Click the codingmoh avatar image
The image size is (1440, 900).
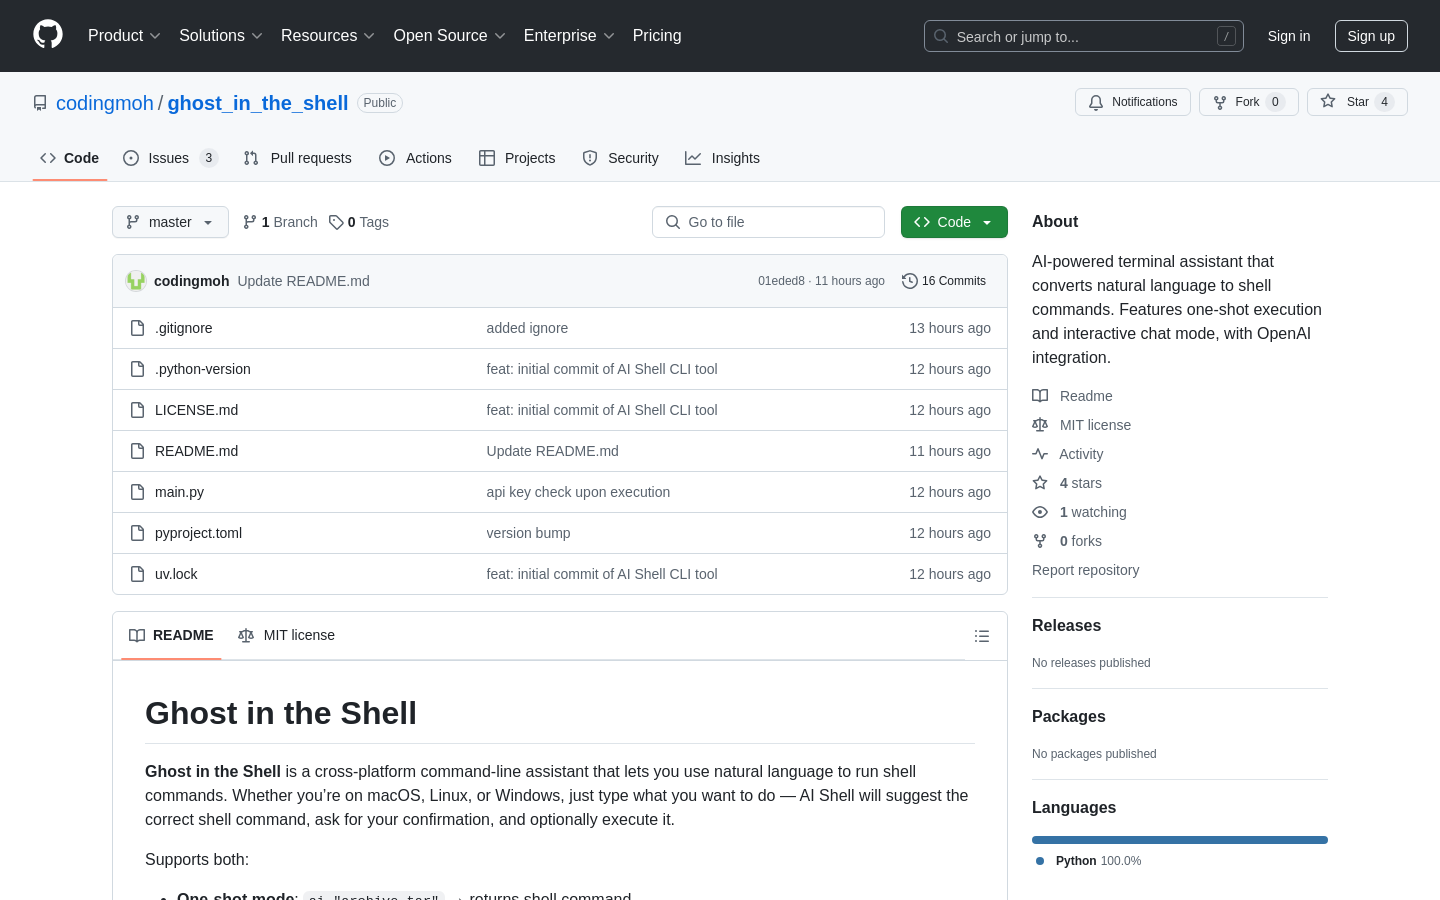pos(136,281)
